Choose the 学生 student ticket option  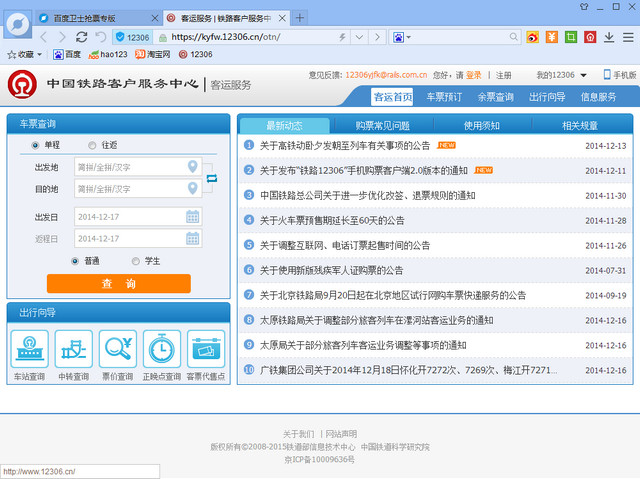click(x=136, y=261)
